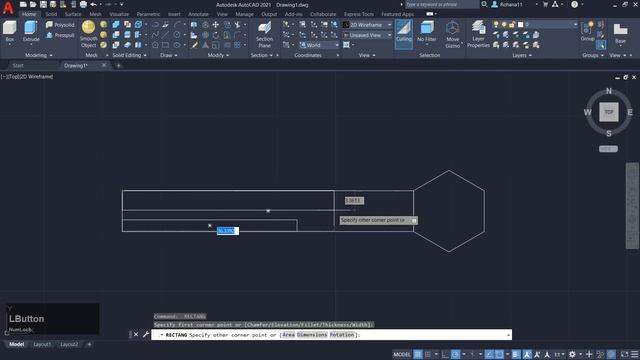The image size is (640, 360).
Task: Open the World coordinate system dropdown
Action: [x=319, y=45]
